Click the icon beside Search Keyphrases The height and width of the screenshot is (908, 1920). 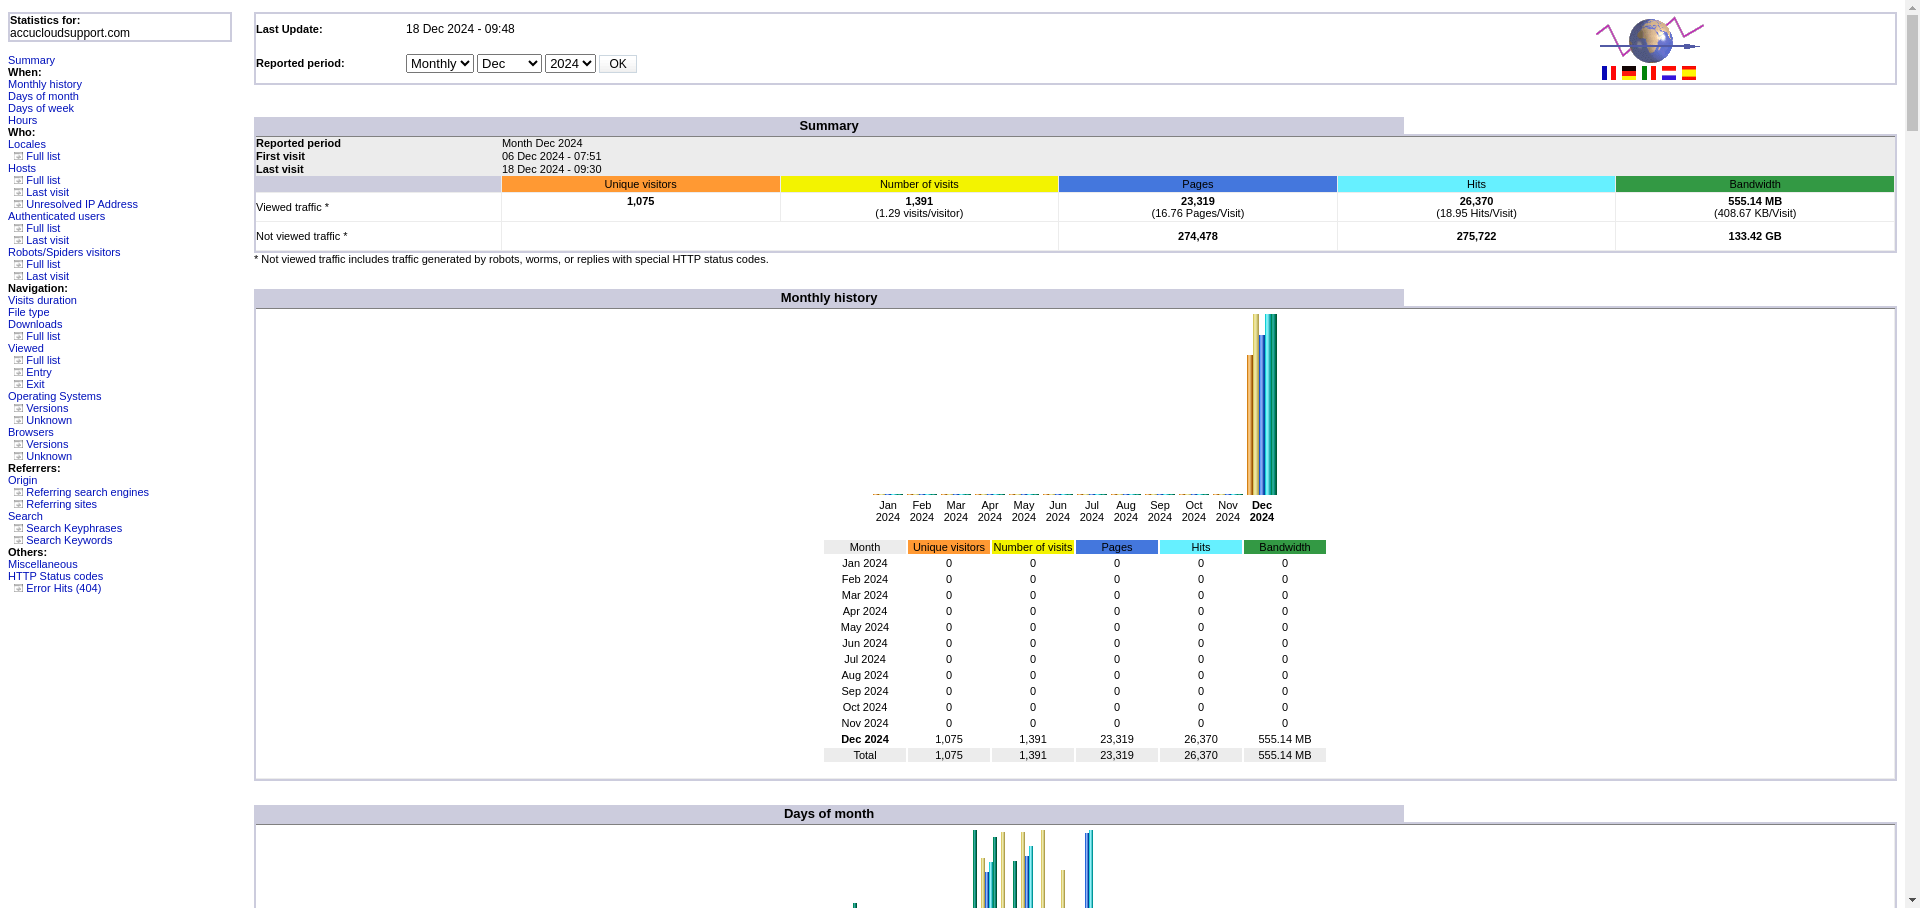pyautogui.click(x=18, y=528)
